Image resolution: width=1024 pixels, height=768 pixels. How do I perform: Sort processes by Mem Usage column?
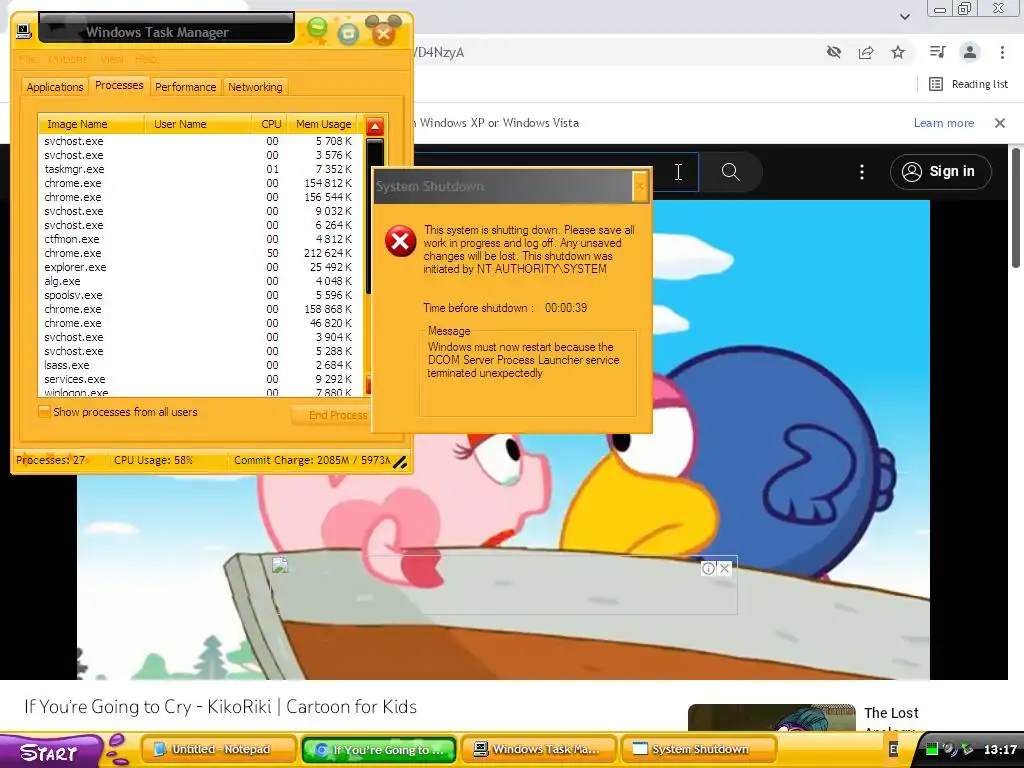point(323,124)
